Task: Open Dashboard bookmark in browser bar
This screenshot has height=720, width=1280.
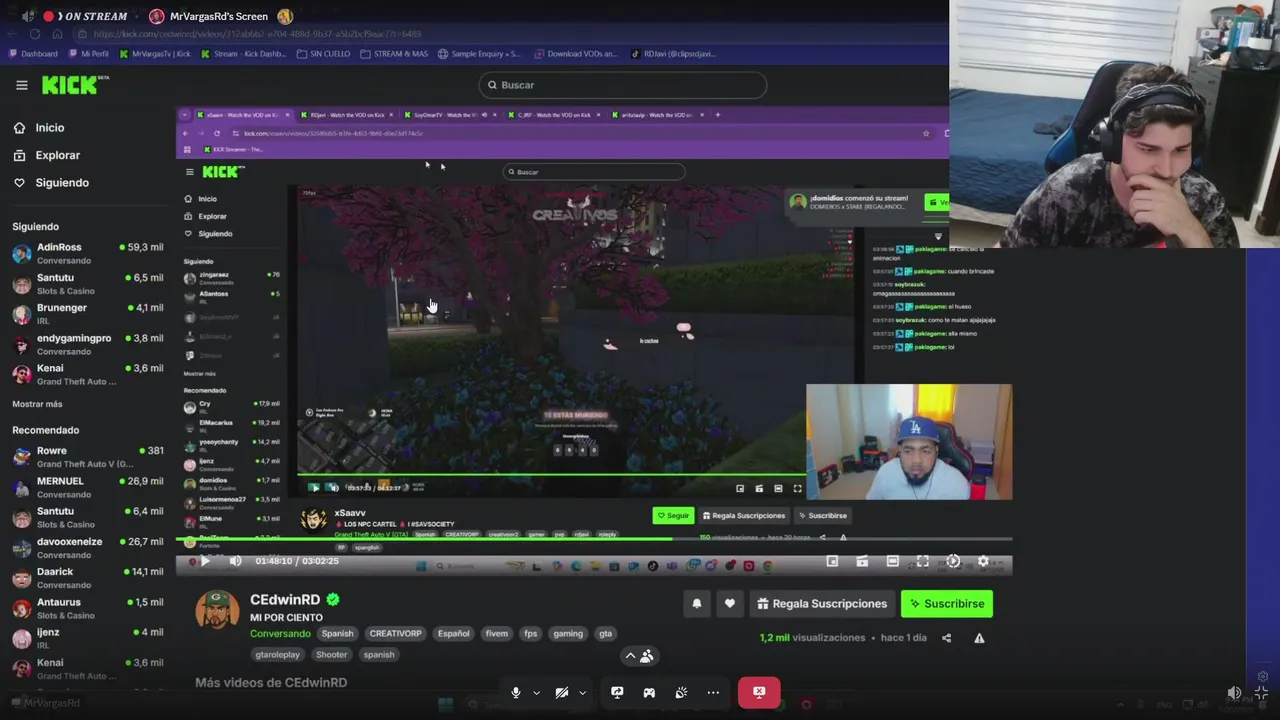Action: coord(33,54)
